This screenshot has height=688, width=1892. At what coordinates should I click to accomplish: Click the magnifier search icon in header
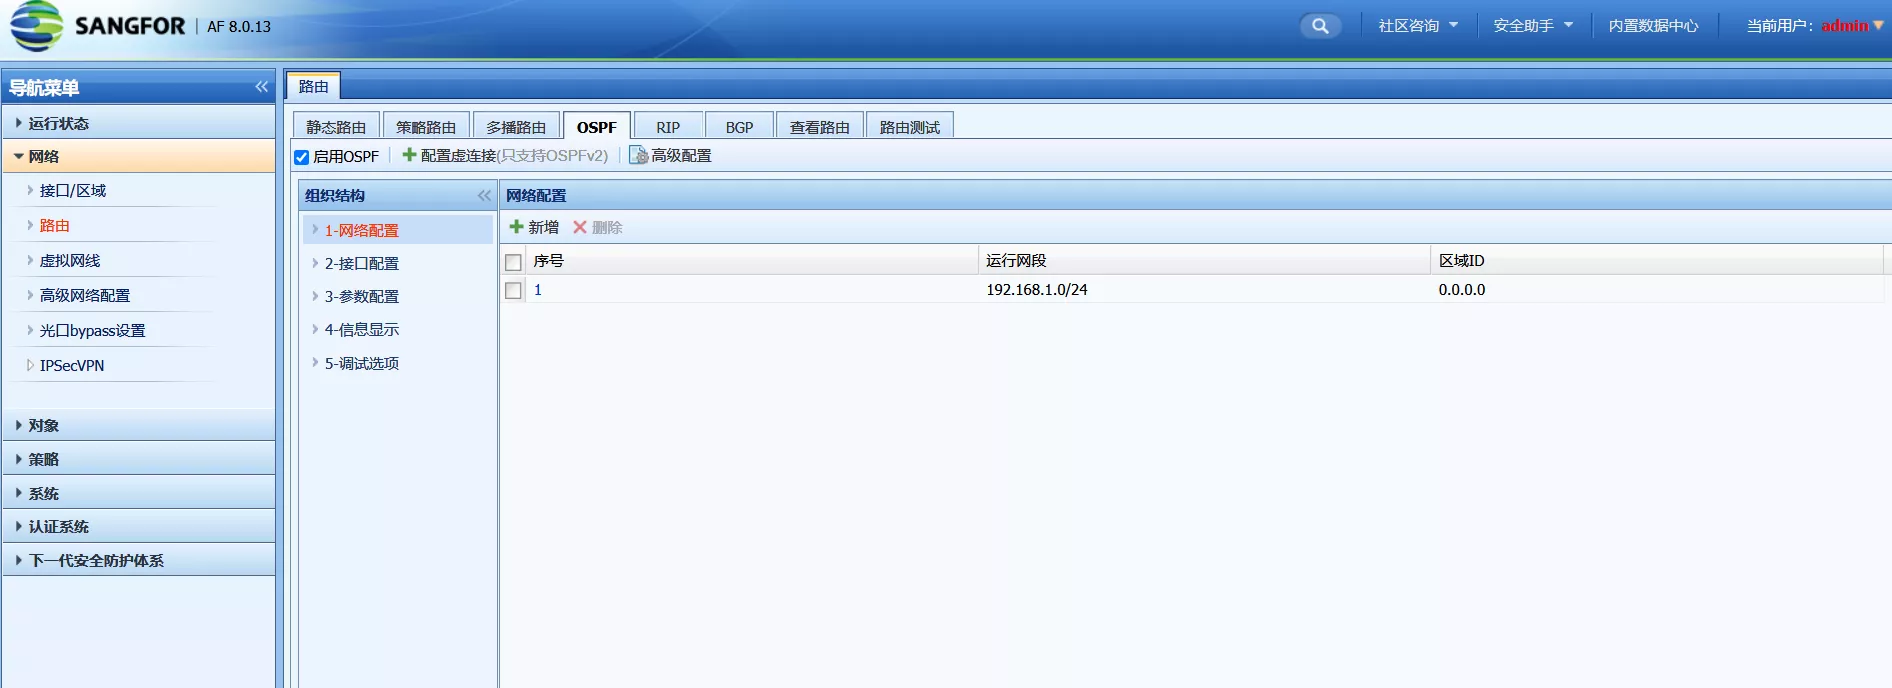pos(1320,26)
